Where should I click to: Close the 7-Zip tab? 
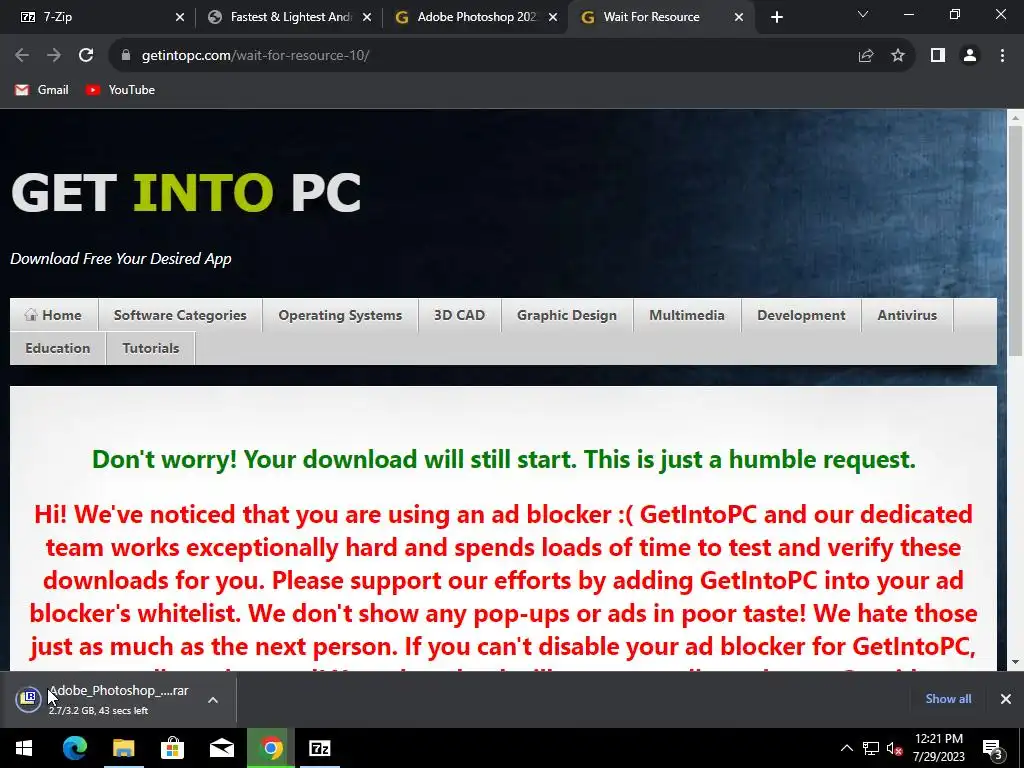tap(180, 18)
